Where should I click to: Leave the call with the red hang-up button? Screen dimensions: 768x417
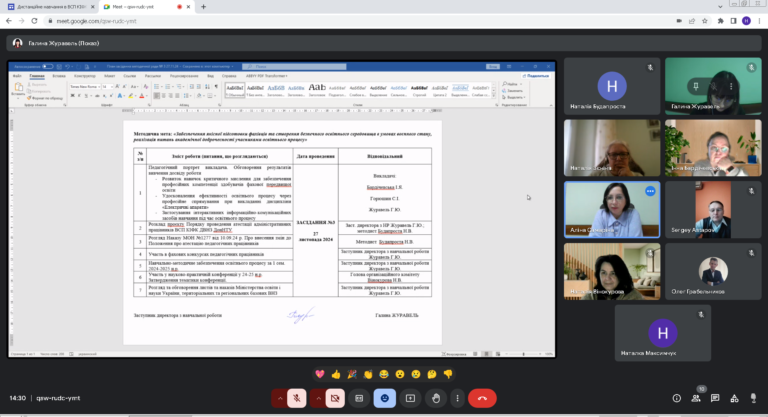(x=482, y=398)
